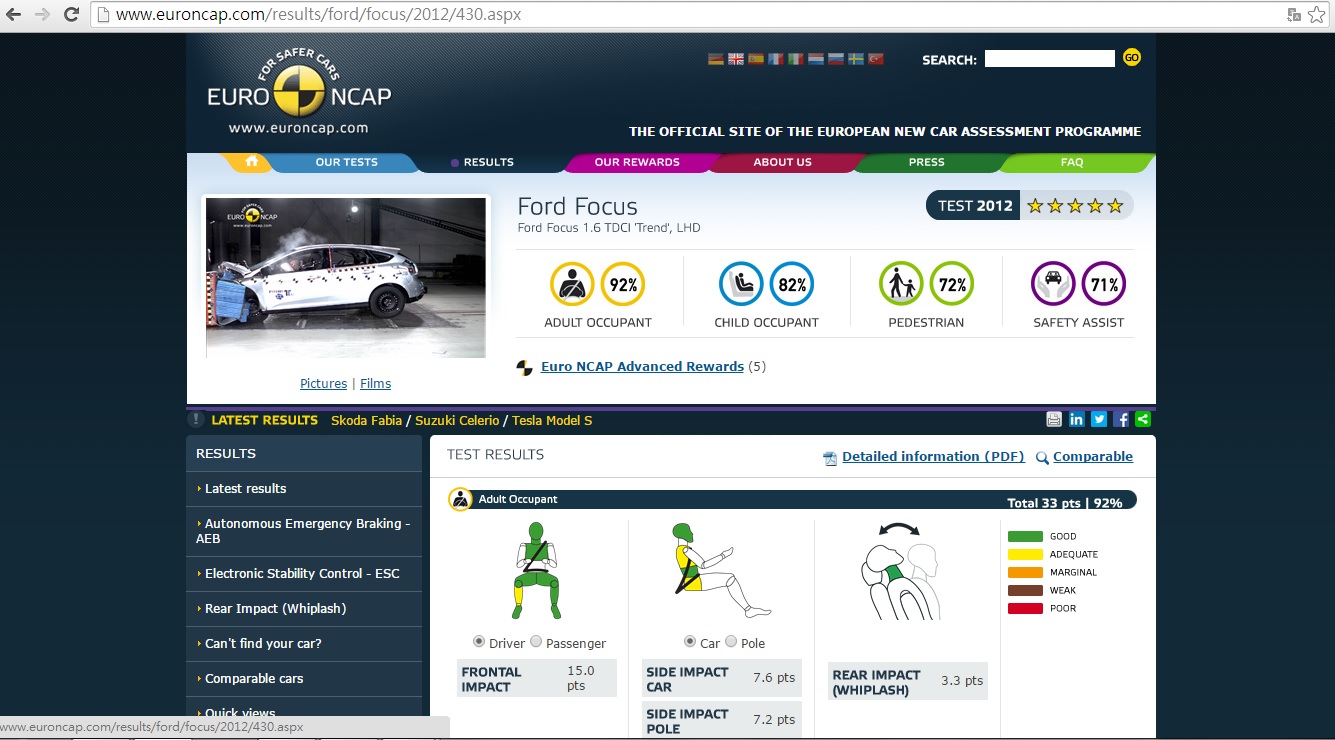The height and width of the screenshot is (740, 1335).
Task: Click the Adult Occupant rating icon
Action: 572,284
